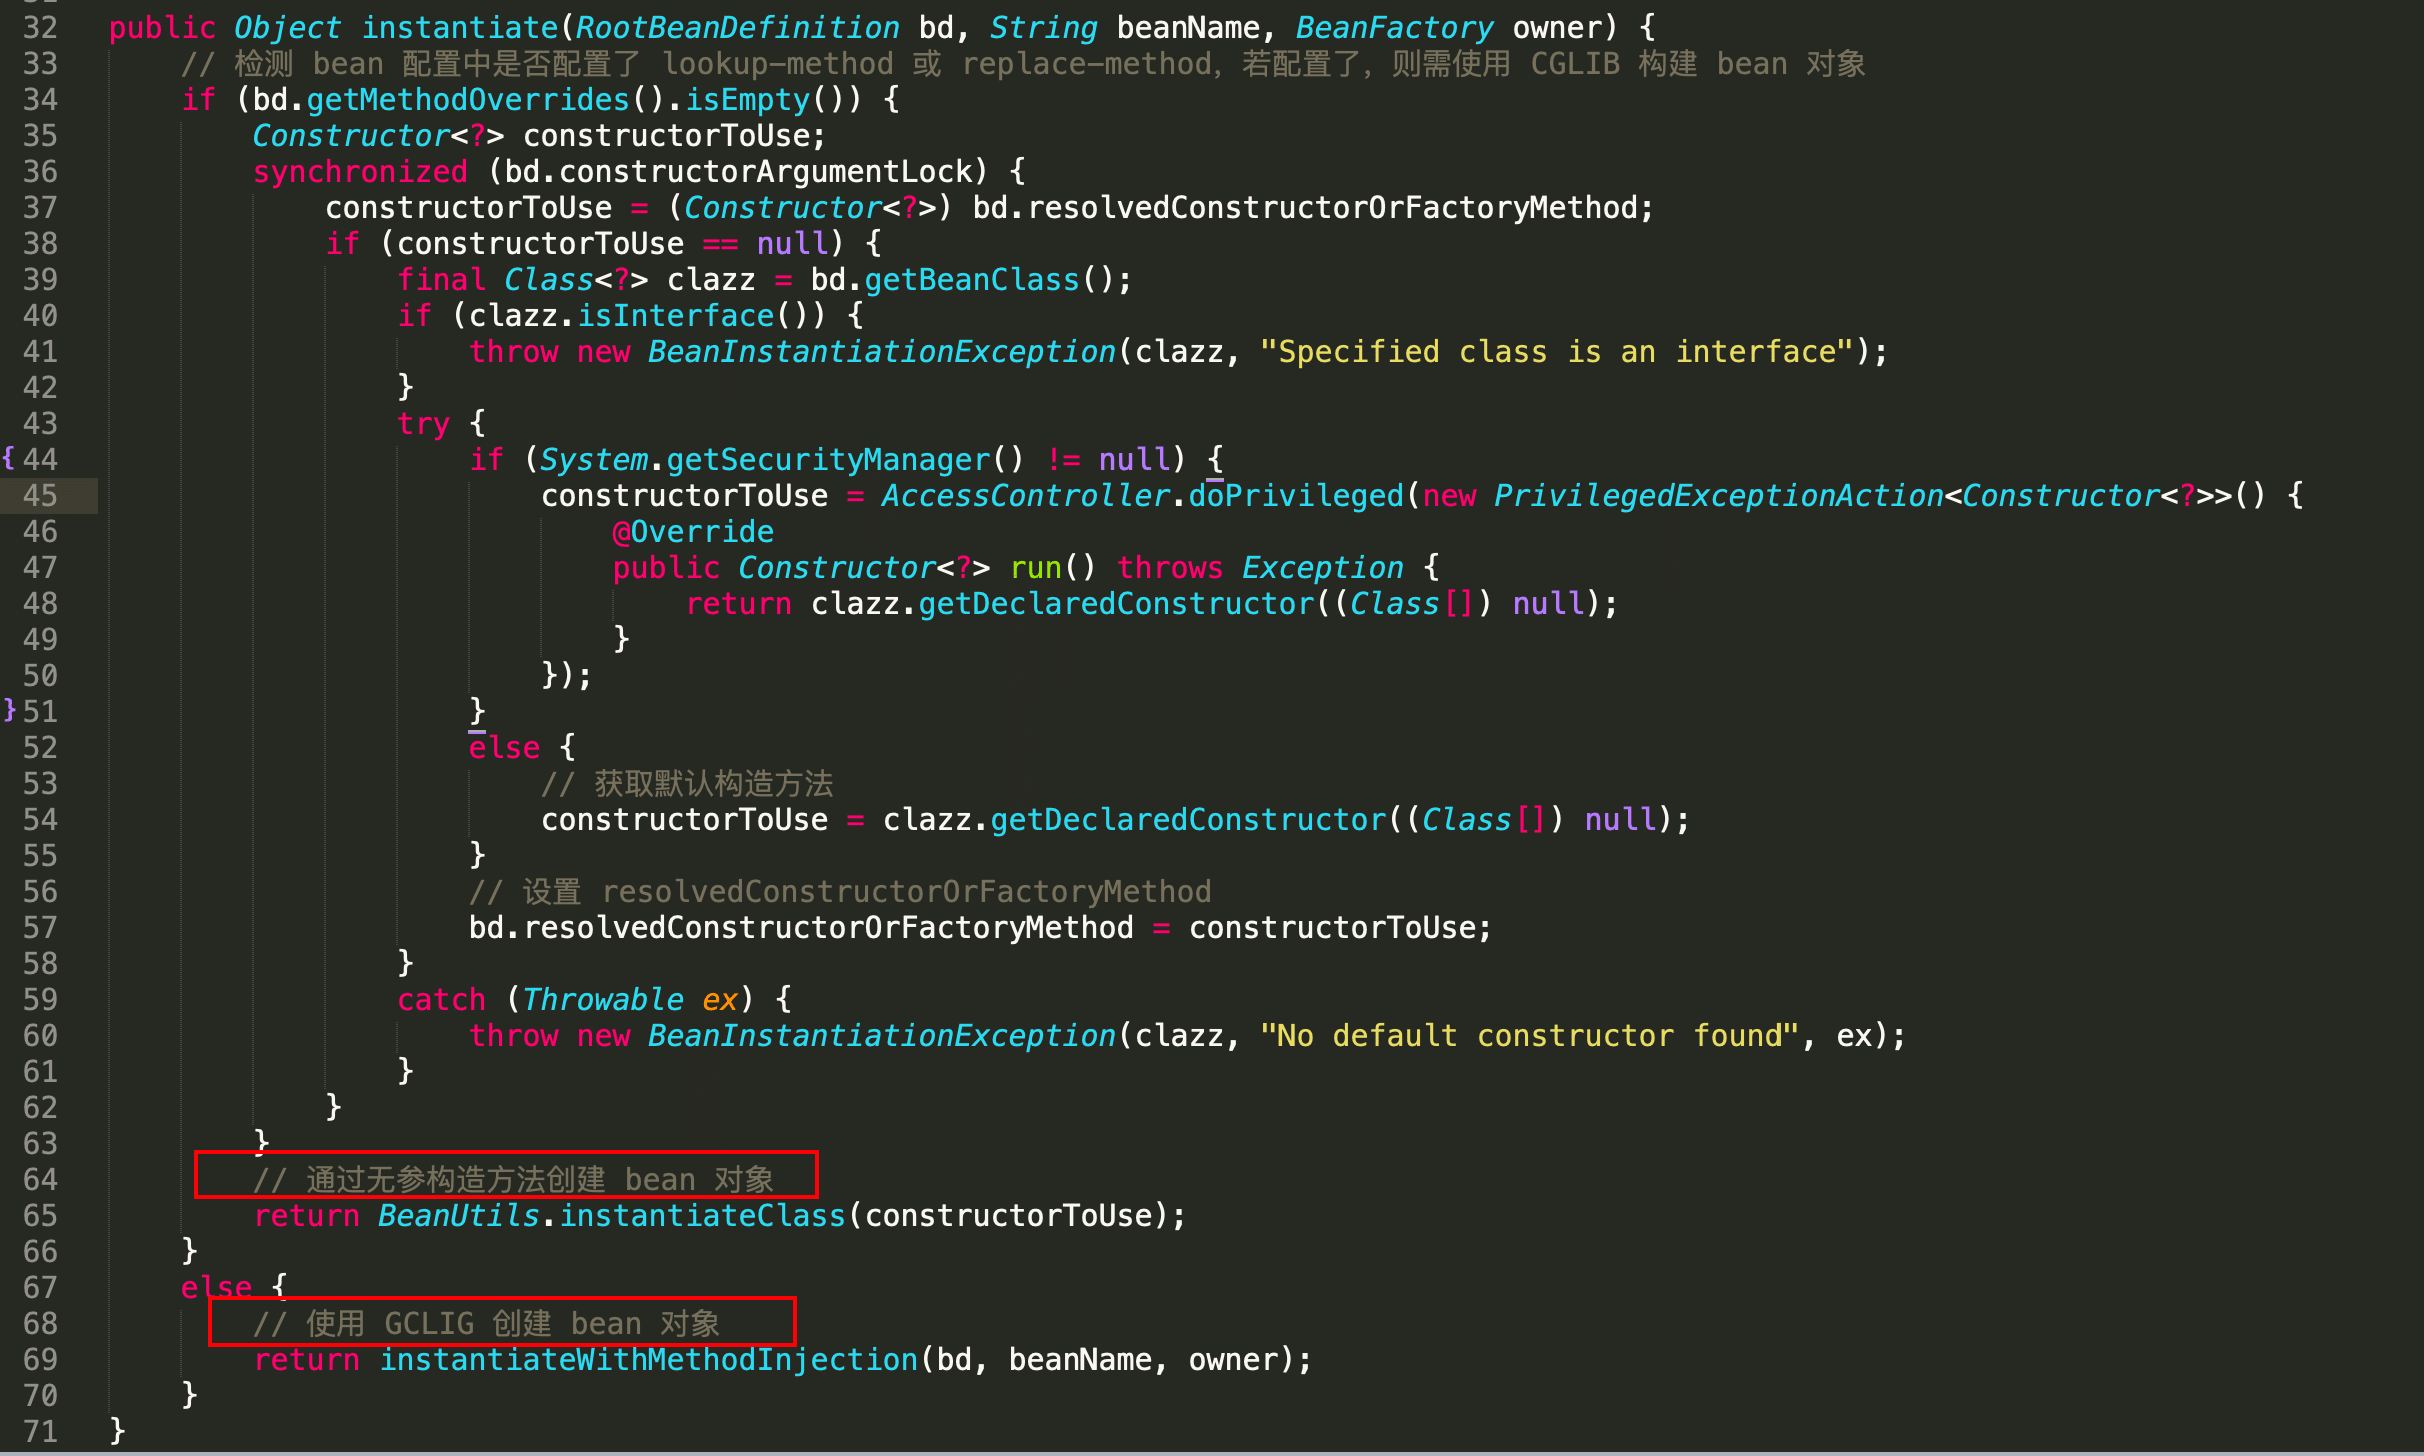
Task: Click getBeanClass call on line 39
Action: (972, 279)
